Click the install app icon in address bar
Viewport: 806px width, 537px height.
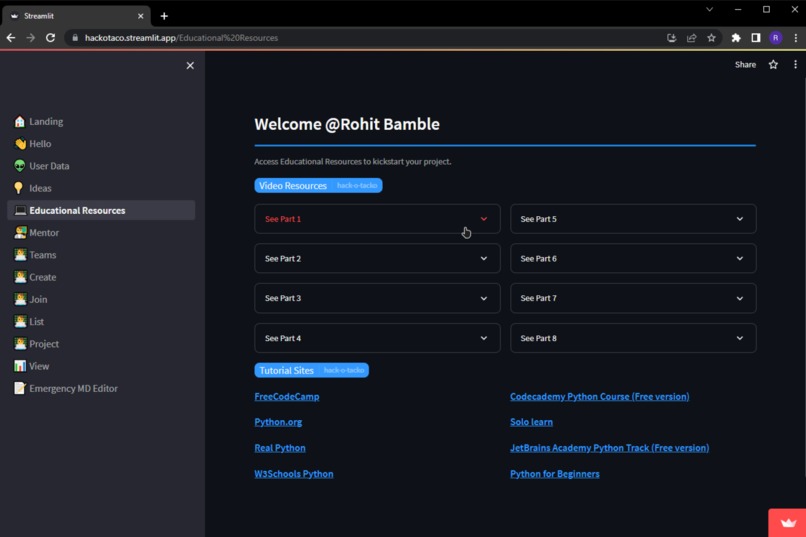[671, 38]
